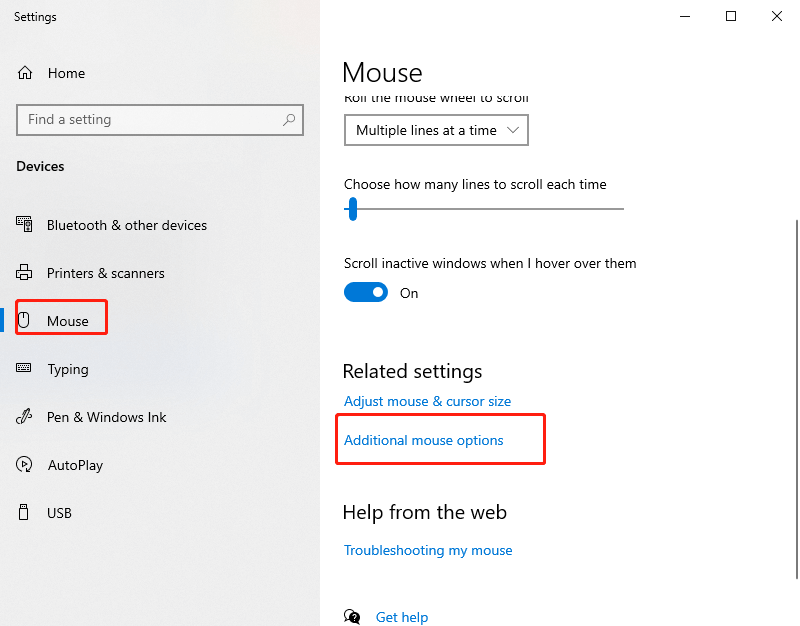Click the Find a setting search box
The width and height of the screenshot is (800, 626).
coord(150,120)
